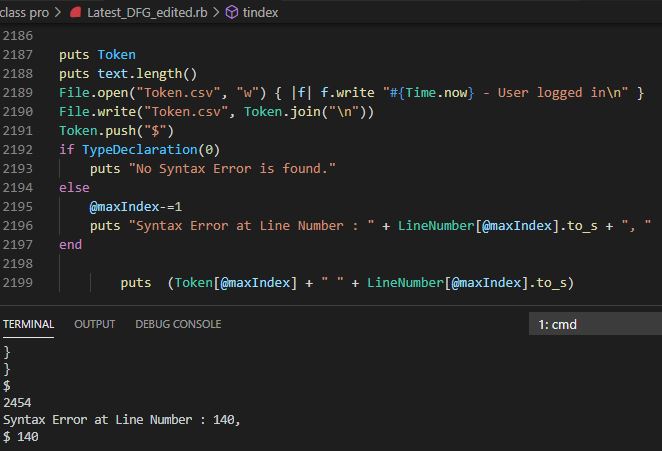Click '@maxIndex-=1' on line 2195
662x451 pixels.
(136, 206)
